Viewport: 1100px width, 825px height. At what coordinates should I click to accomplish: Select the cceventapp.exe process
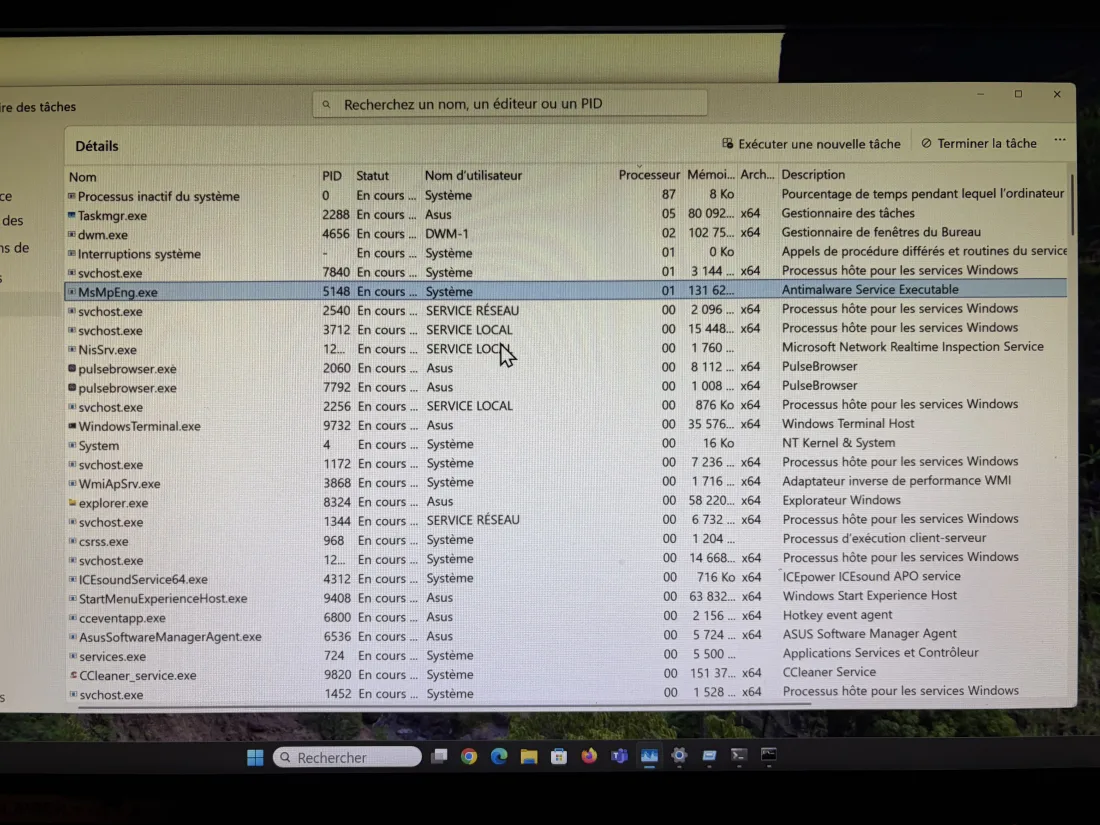coord(565,617)
